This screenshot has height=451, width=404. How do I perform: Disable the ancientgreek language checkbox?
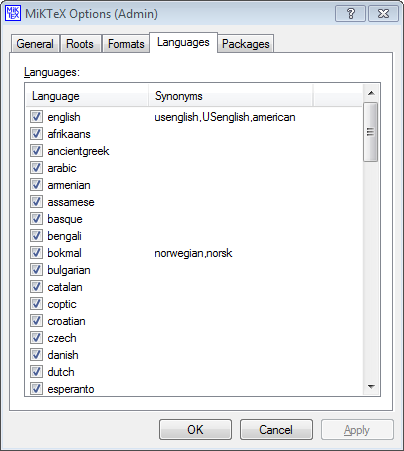coord(36,151)
